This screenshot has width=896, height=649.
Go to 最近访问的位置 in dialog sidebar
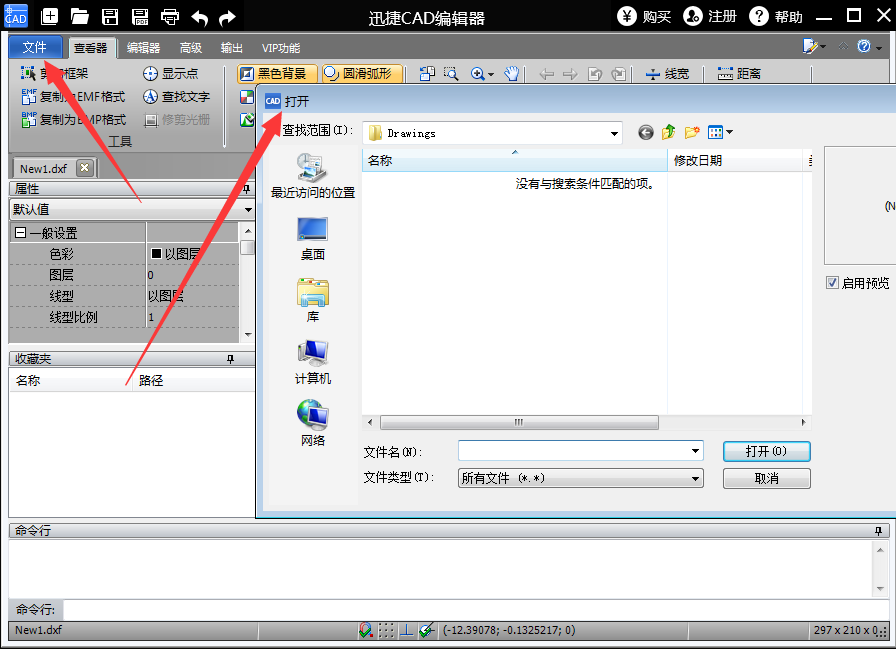(x=313, y=176)
